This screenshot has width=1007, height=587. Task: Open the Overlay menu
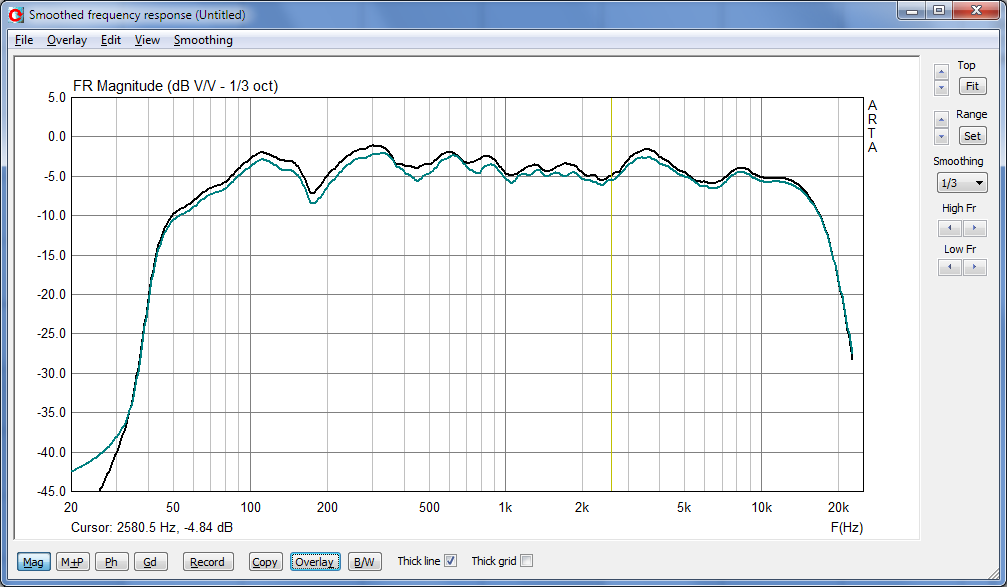tap(67, 40)
